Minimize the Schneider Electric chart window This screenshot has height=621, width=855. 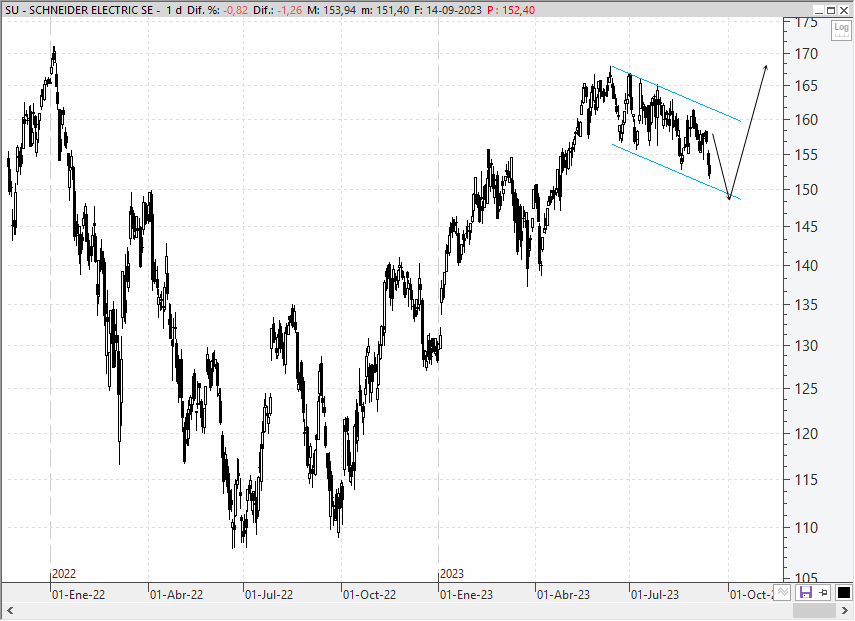click(x=818, y=10)
